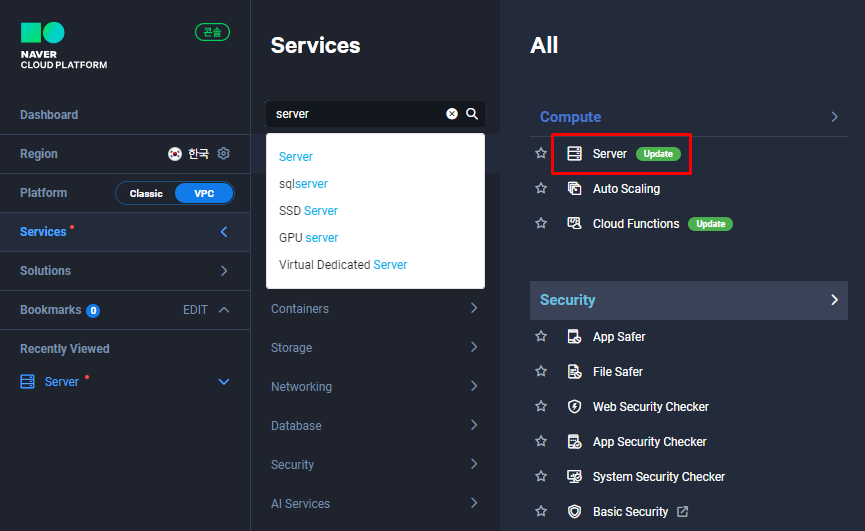Click the green console badge near logo
Viewport: 865px width, 531px height.
click(212, 33)
